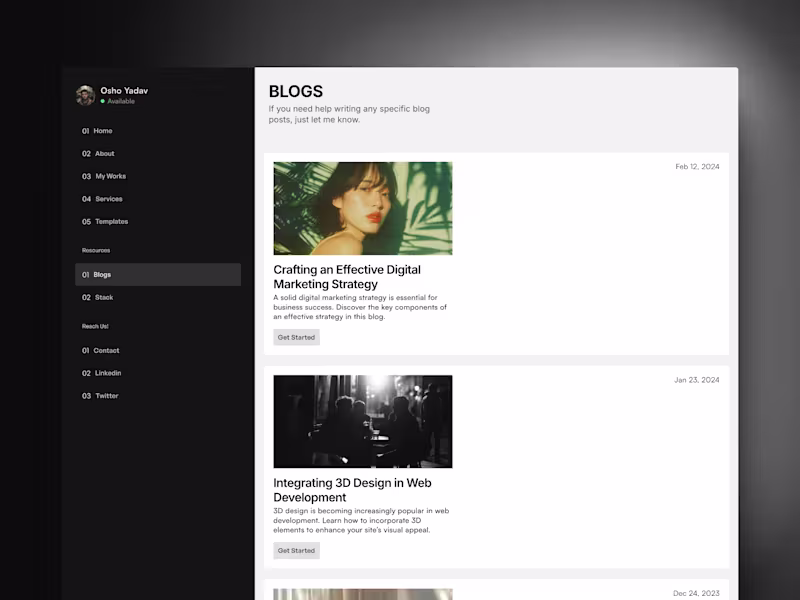Click the Osho Yadav name text

(124, 91)
